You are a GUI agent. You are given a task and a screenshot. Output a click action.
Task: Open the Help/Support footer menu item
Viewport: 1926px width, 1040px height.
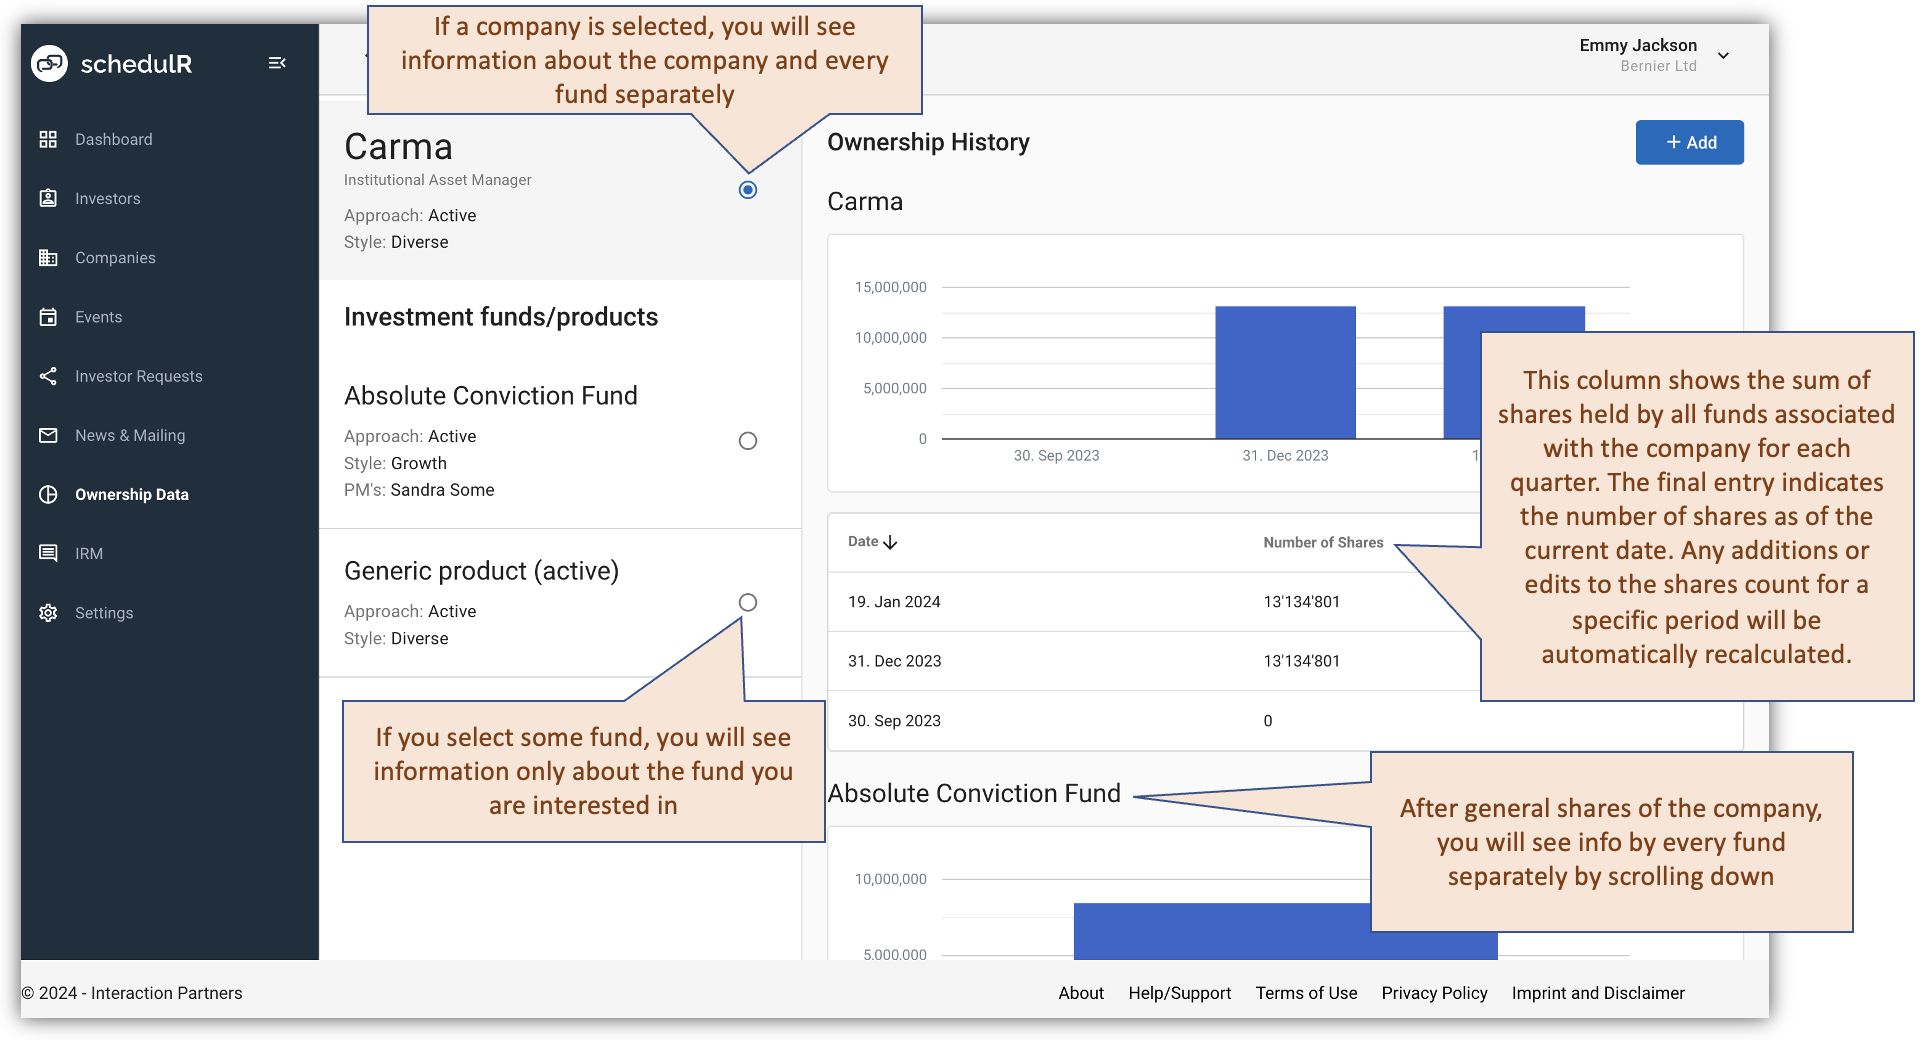[1179, 993]
